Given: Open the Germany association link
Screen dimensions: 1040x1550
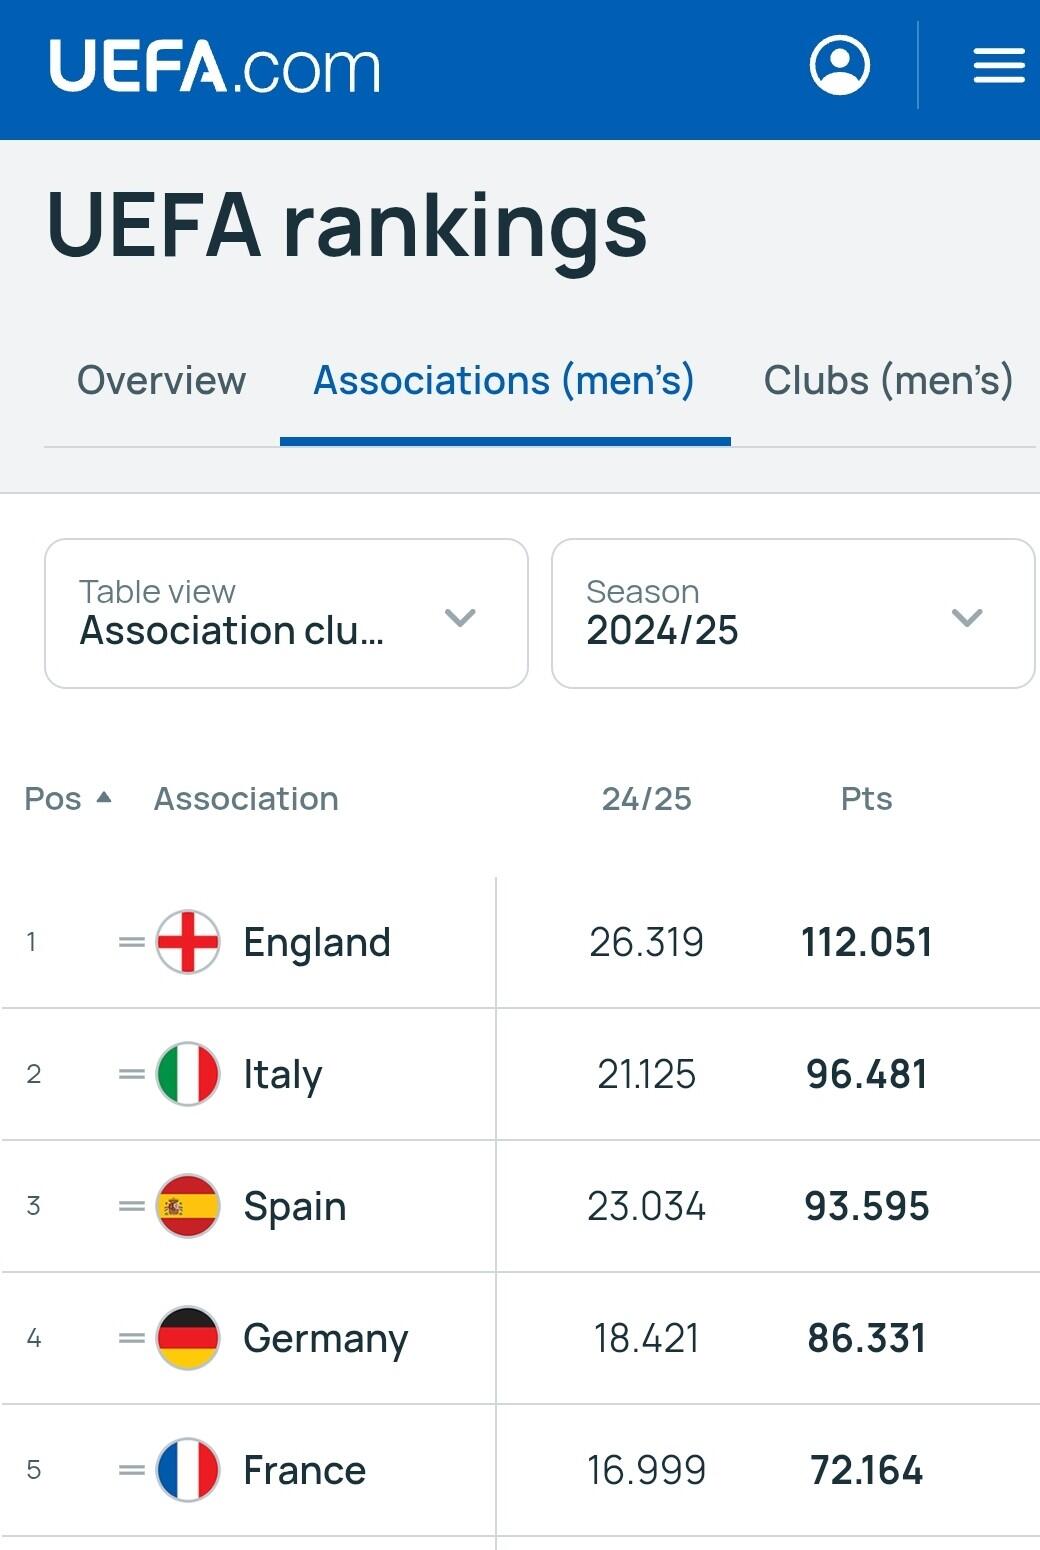Looking at the screenshot, I should (x=325, y=1339).
